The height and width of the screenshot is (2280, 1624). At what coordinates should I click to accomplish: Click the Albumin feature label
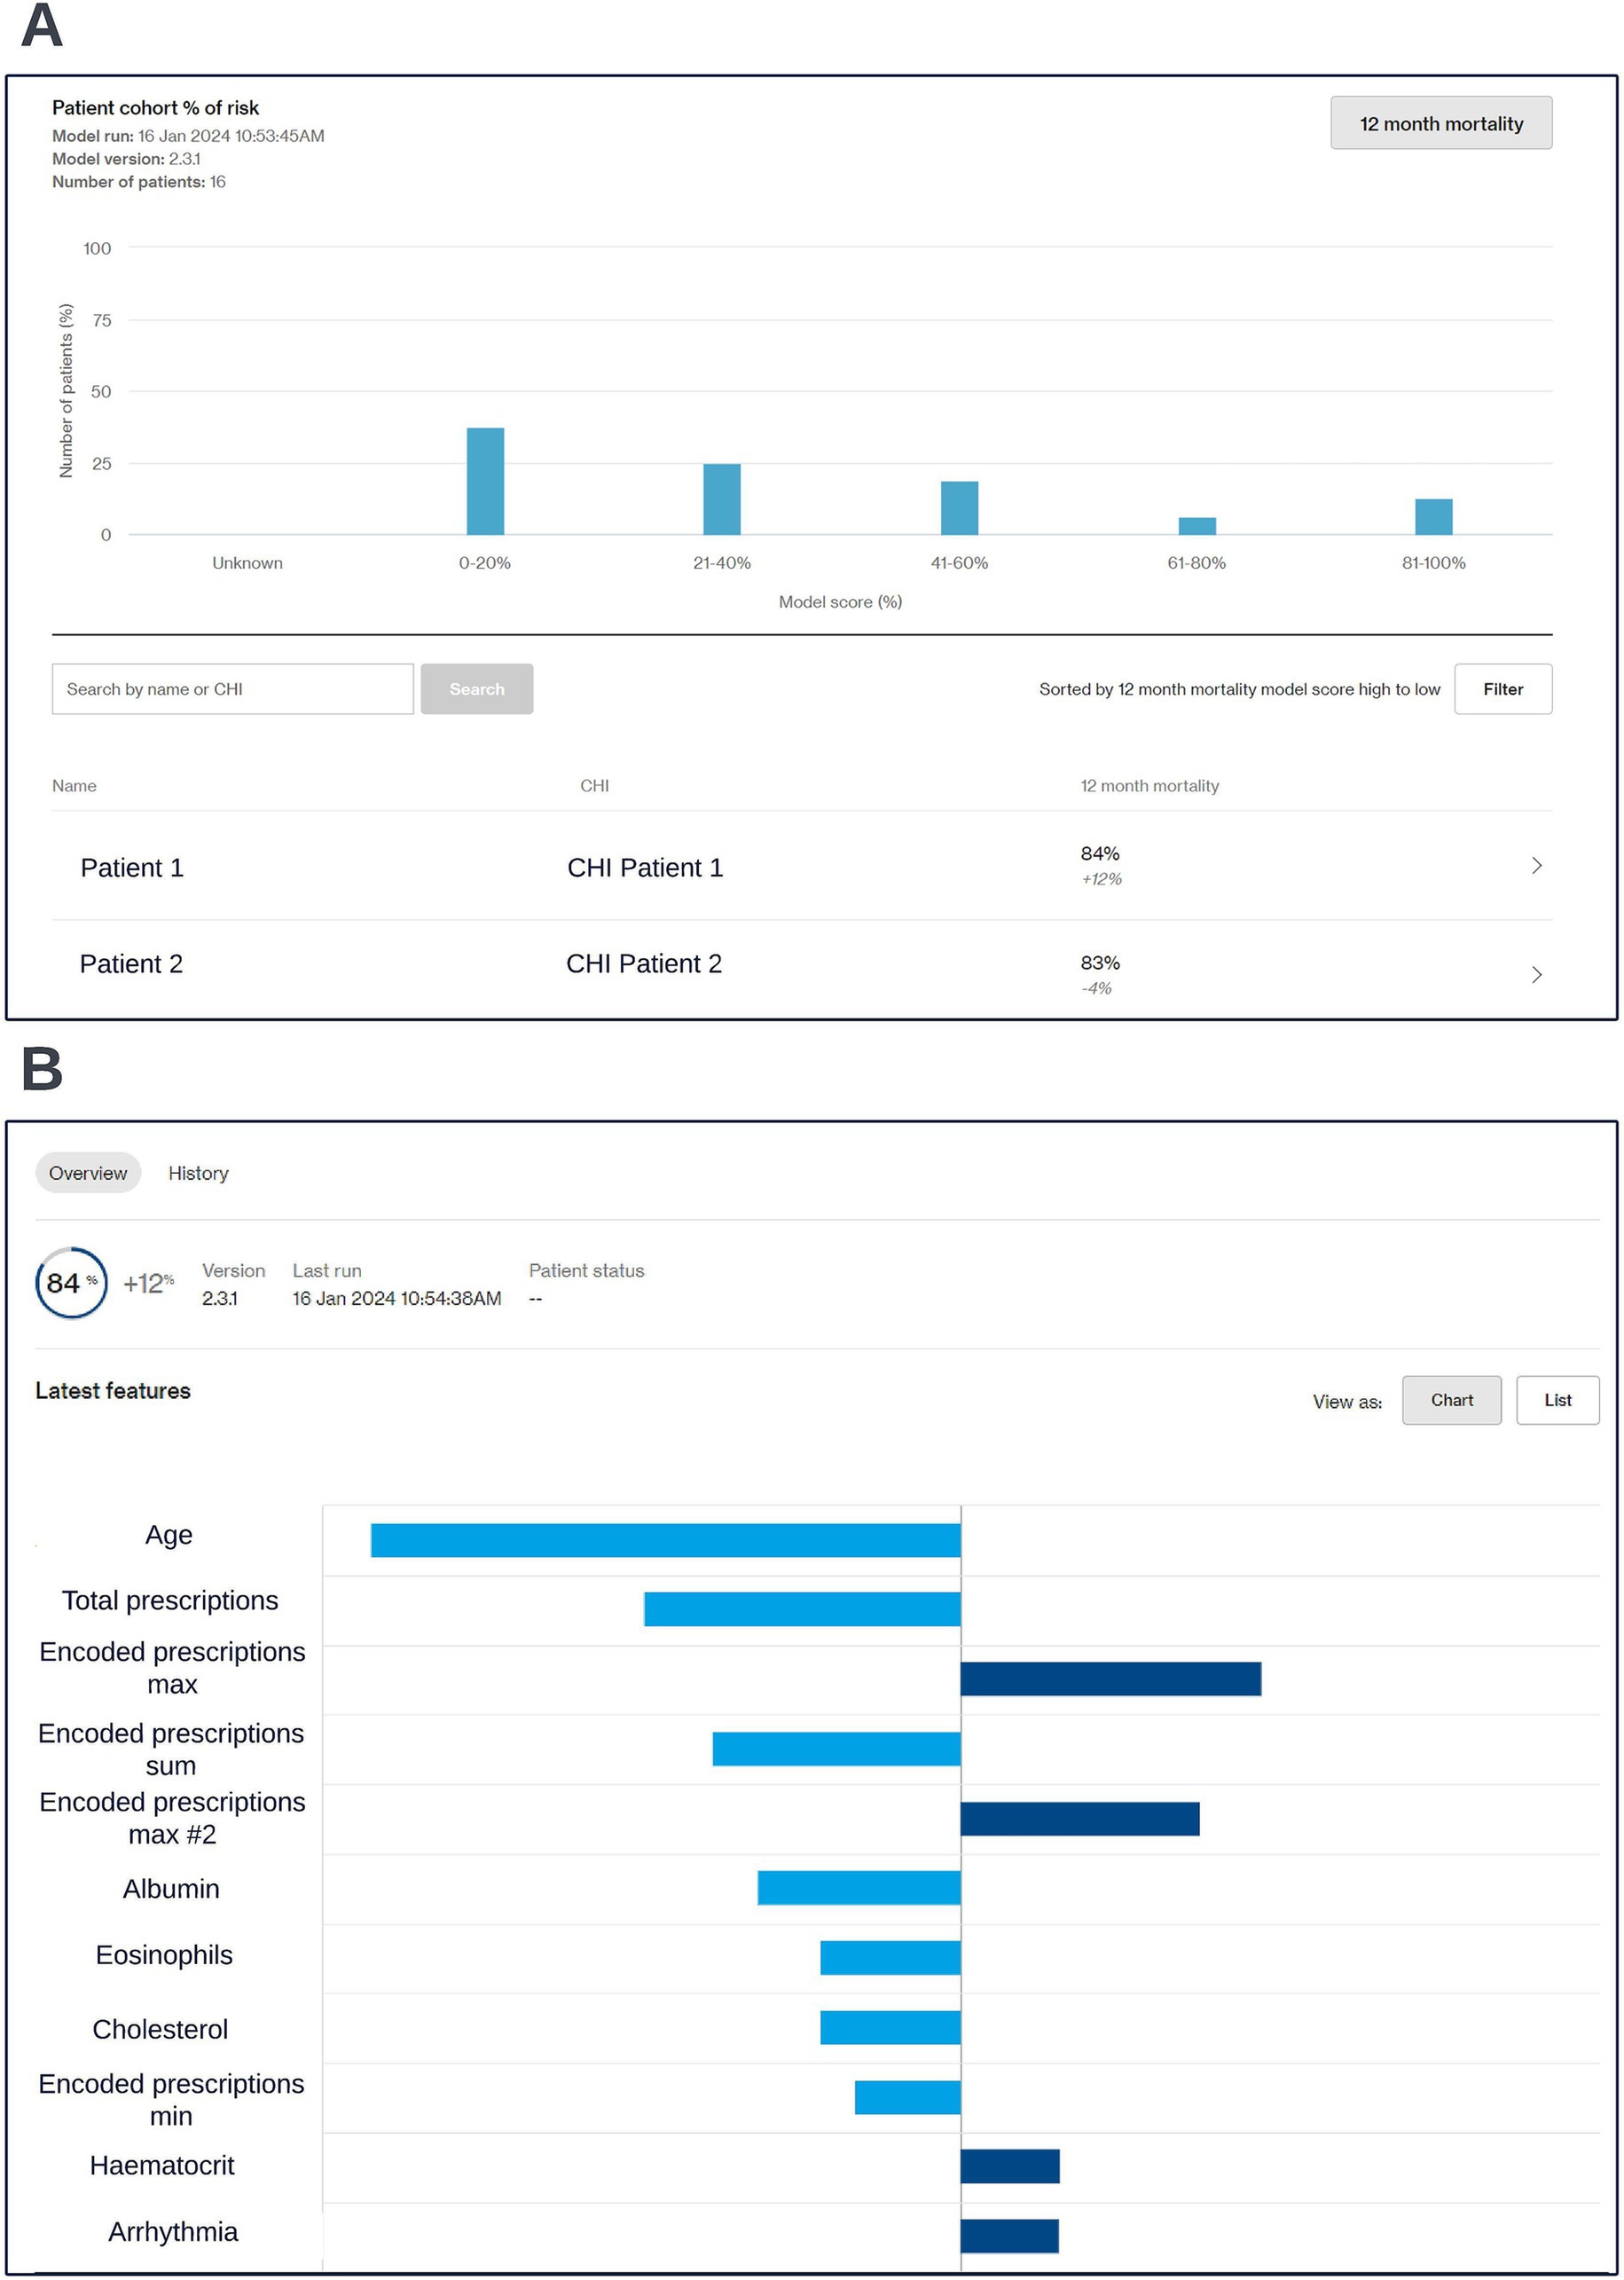(x=171, y=1889)
